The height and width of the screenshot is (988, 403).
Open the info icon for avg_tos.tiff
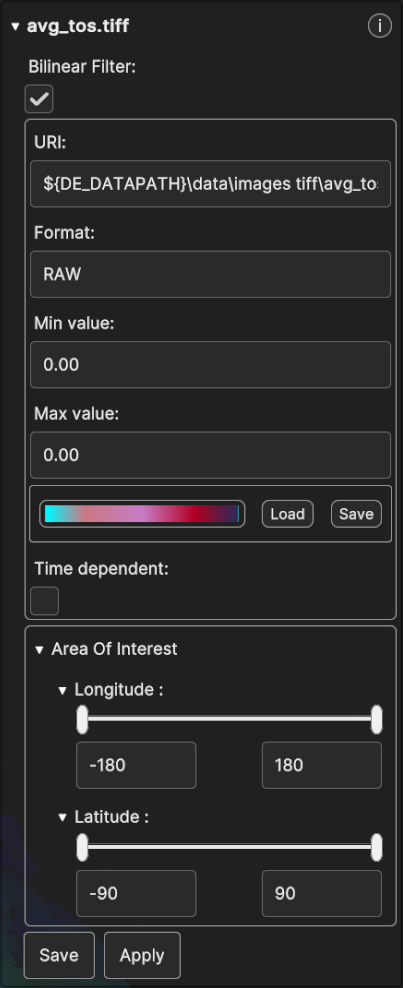380,26
